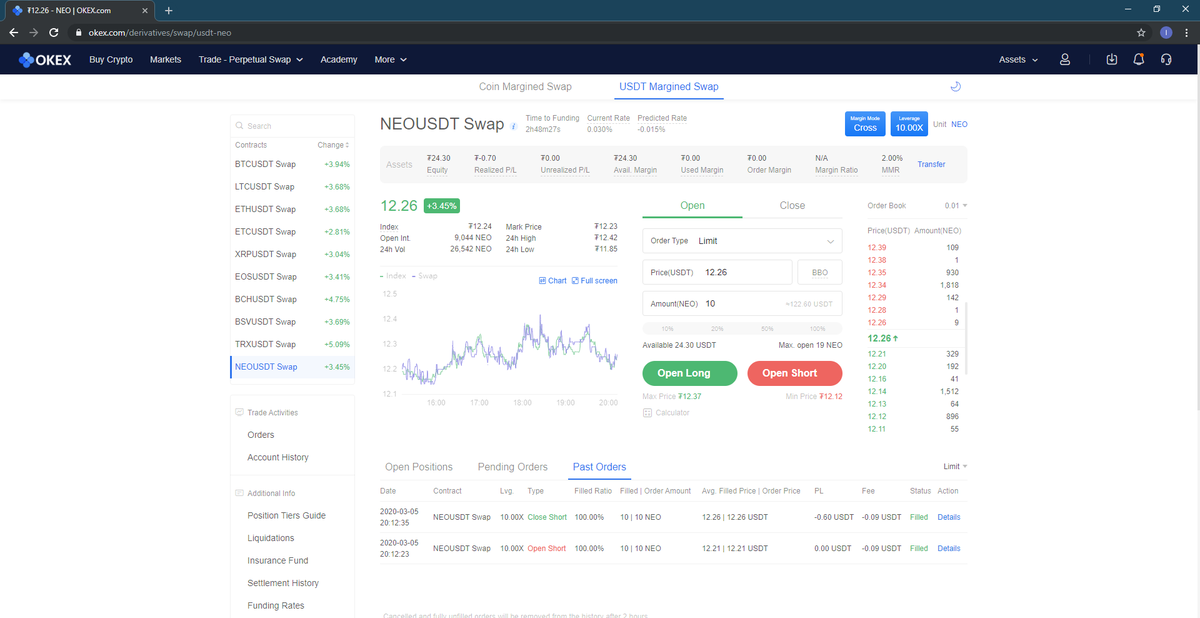
Task: Select the Open order tab
Action: 692,205
